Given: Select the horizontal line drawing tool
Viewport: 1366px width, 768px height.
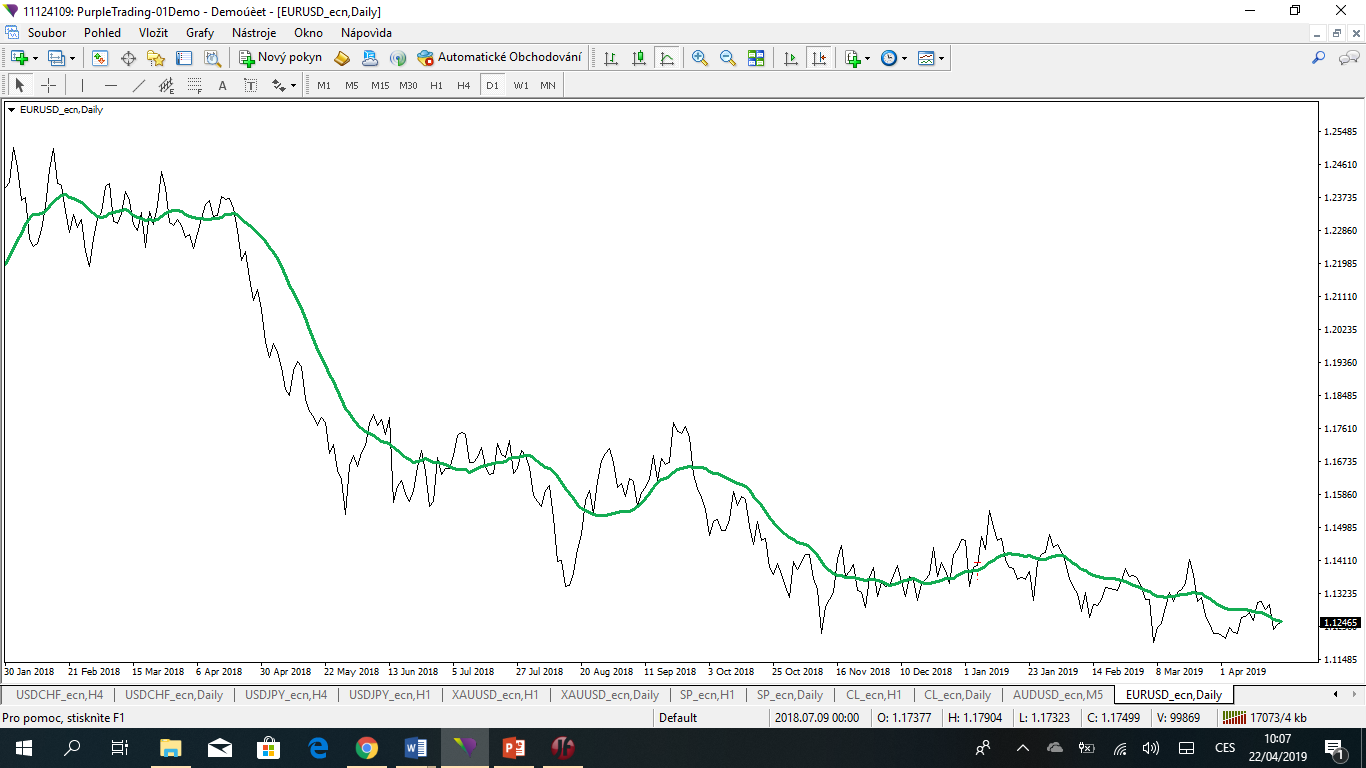Looking at the screenshot, I should point(110,85).
